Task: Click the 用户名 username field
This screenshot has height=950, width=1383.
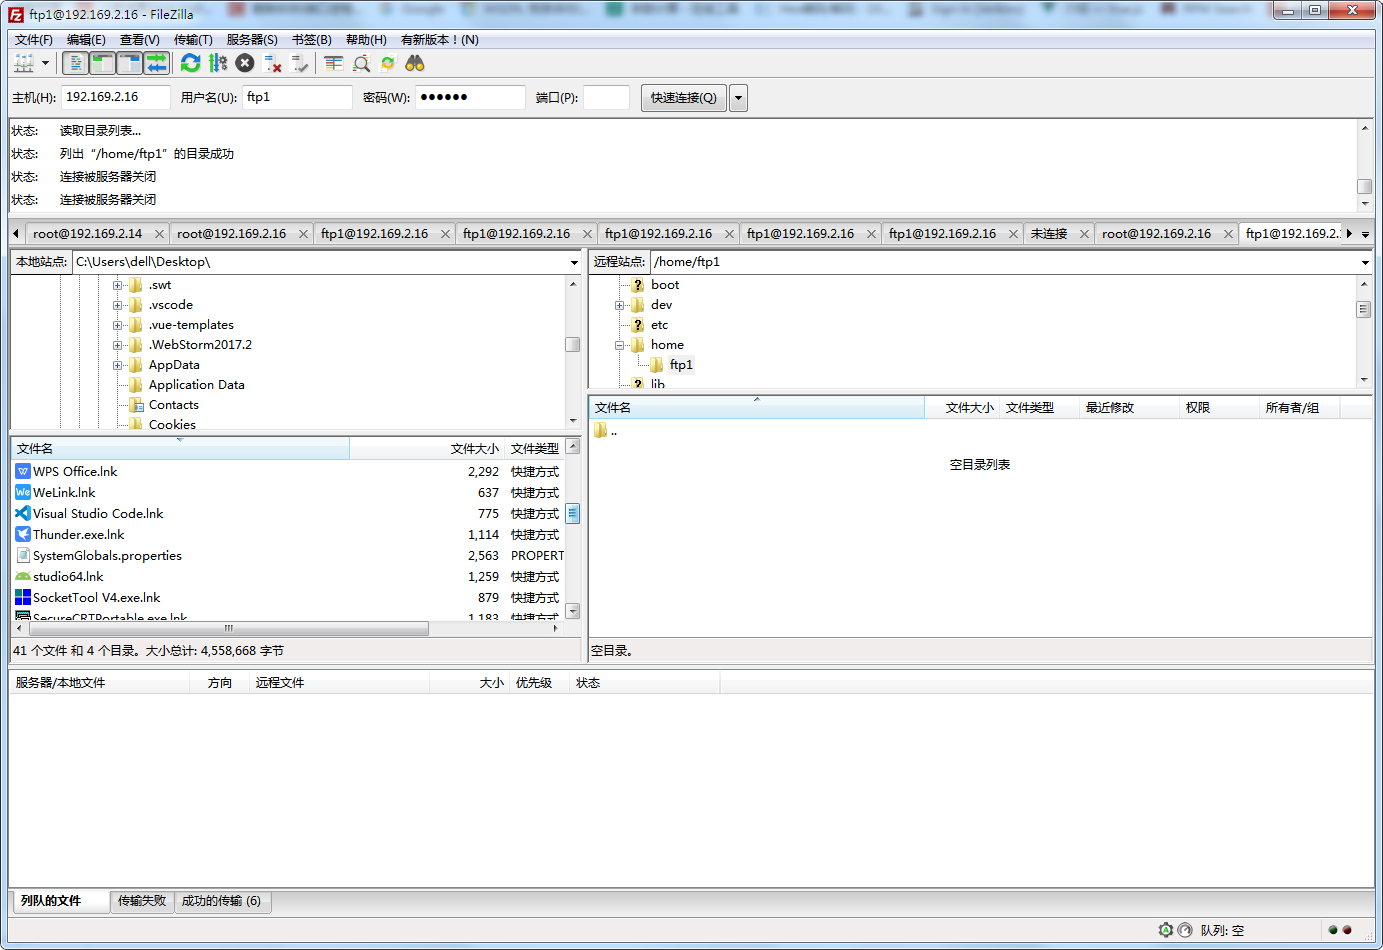Action: [298, 97]
